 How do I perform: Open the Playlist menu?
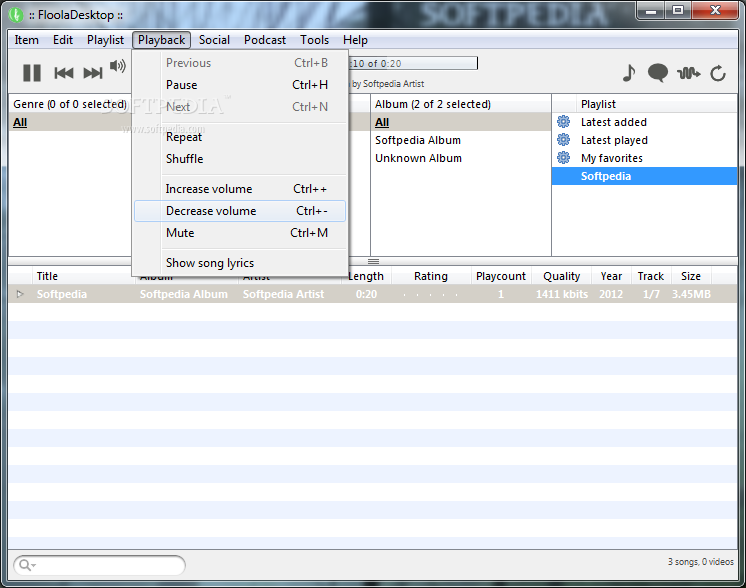[x=105, y=40]
